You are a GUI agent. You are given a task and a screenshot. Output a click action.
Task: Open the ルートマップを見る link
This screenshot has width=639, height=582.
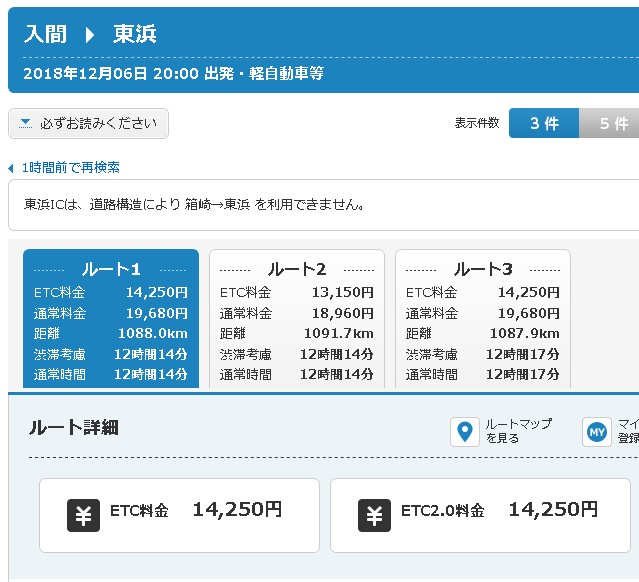coord(517,431)
